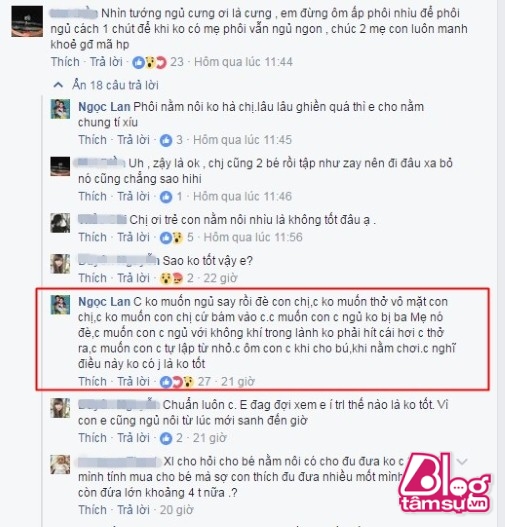Click 'Thích' under the top comment
Image resolution: width=505 pixels, height=527 pixels.
click(x=65, y=62)
